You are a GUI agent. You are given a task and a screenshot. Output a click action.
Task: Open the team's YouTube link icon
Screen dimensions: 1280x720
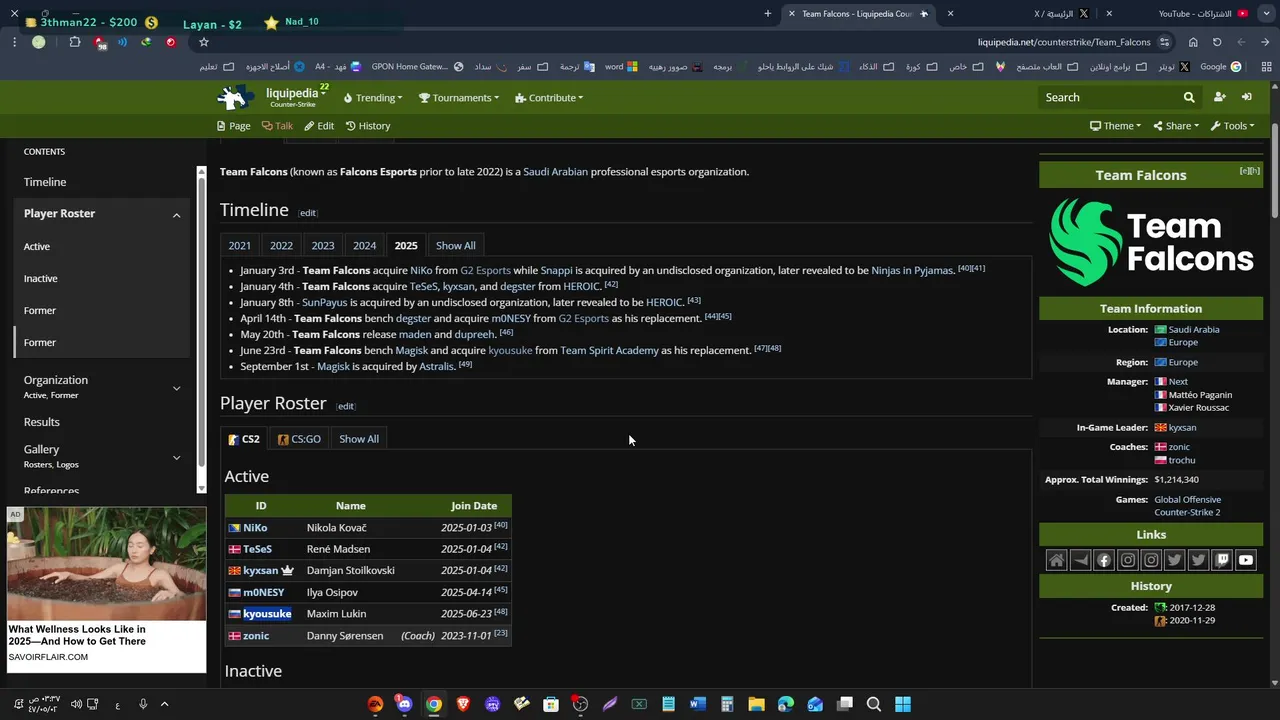[x=1245, y=560]
